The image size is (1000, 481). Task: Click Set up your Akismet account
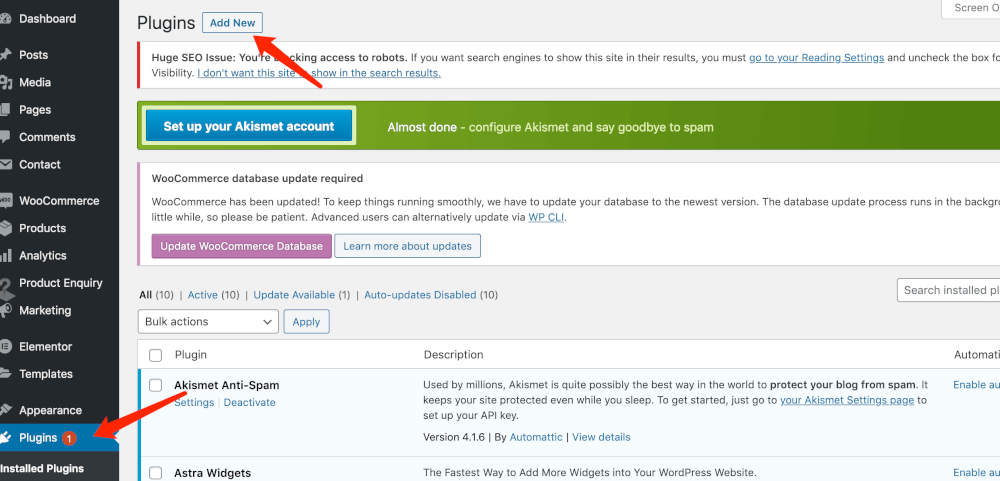[x=249, y=126]
